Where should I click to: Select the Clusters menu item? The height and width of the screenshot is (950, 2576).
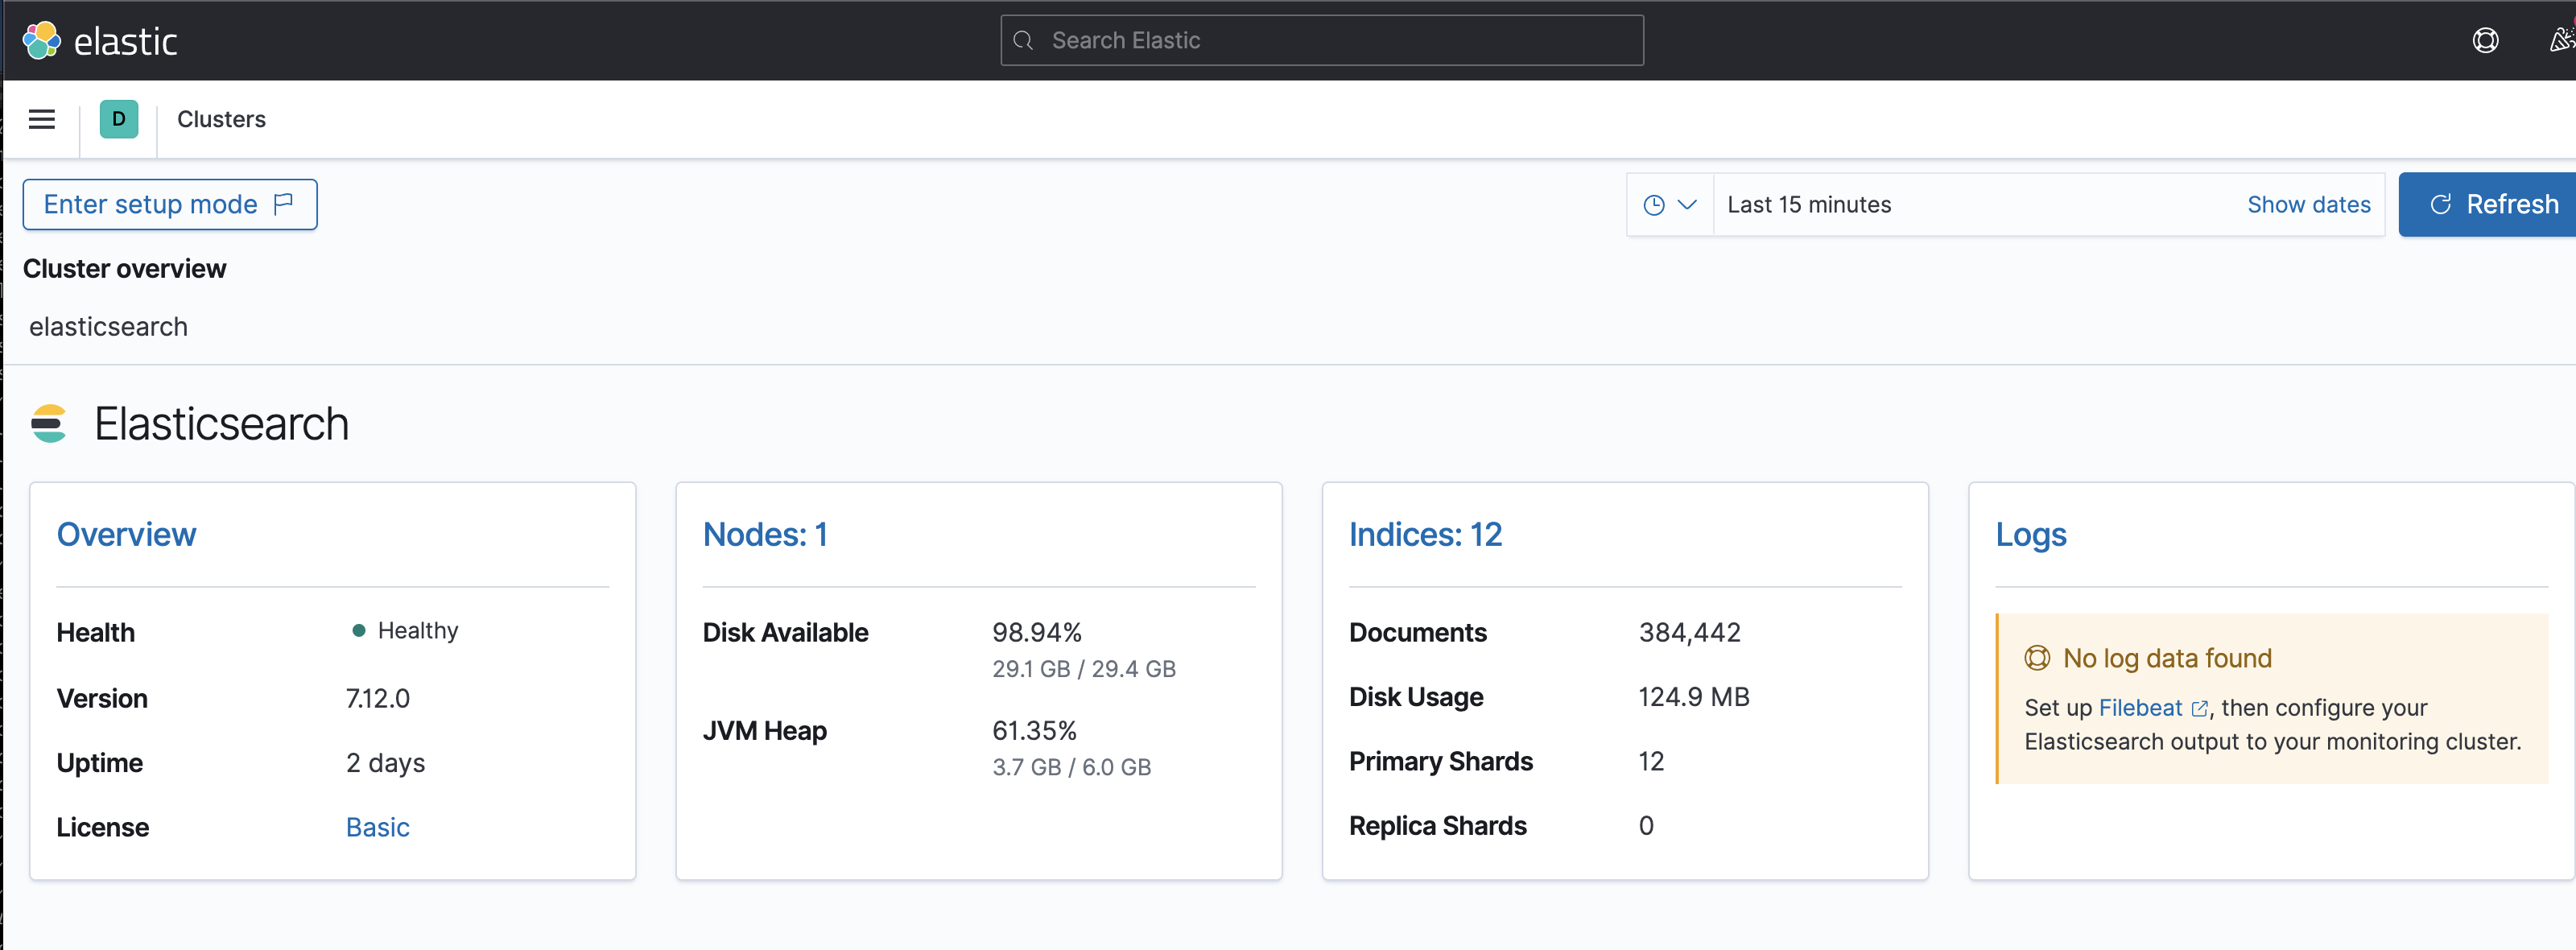tap(222, 118)
